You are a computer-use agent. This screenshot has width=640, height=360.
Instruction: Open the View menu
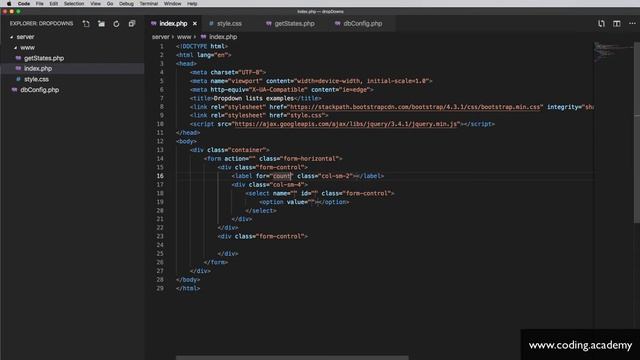96,3
